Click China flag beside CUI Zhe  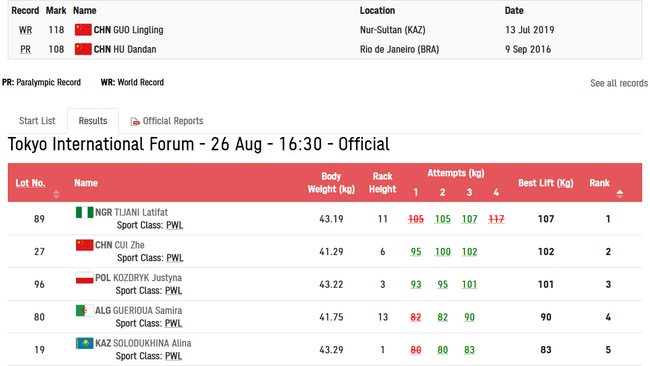pos(85,245)
